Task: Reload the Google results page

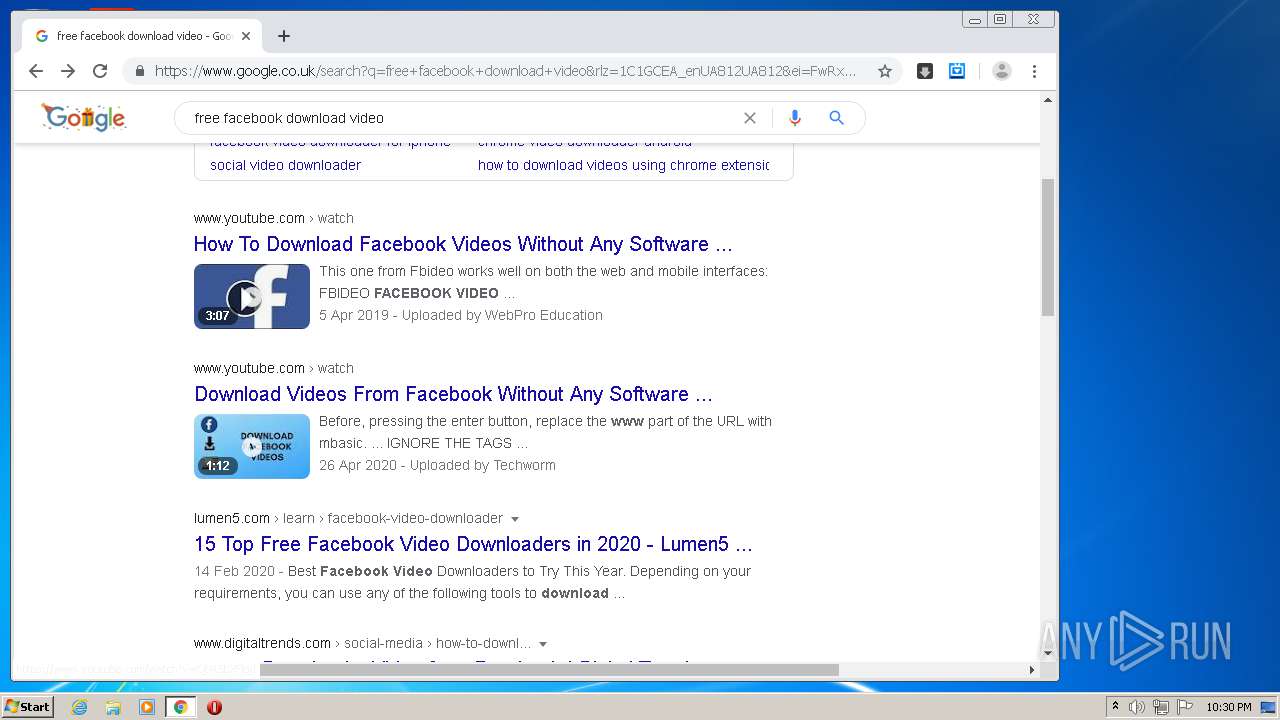Action: (100, 71)
